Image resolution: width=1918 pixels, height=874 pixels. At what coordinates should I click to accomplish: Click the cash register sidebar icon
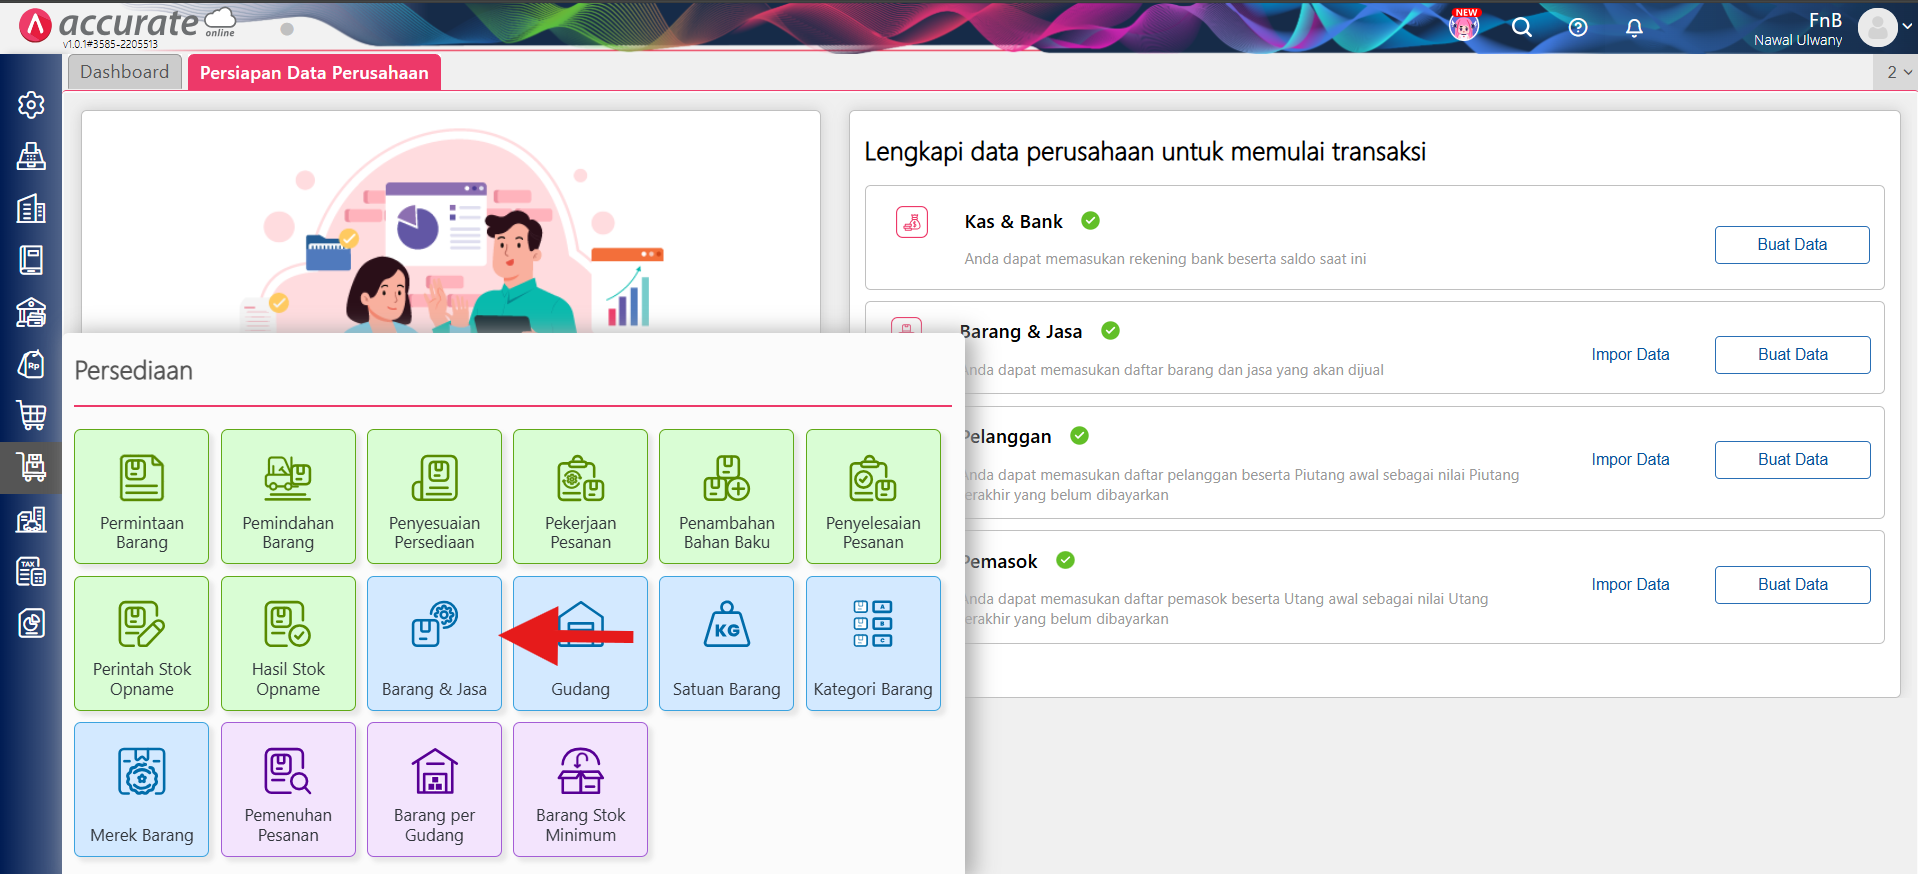(x=31, y=156)
